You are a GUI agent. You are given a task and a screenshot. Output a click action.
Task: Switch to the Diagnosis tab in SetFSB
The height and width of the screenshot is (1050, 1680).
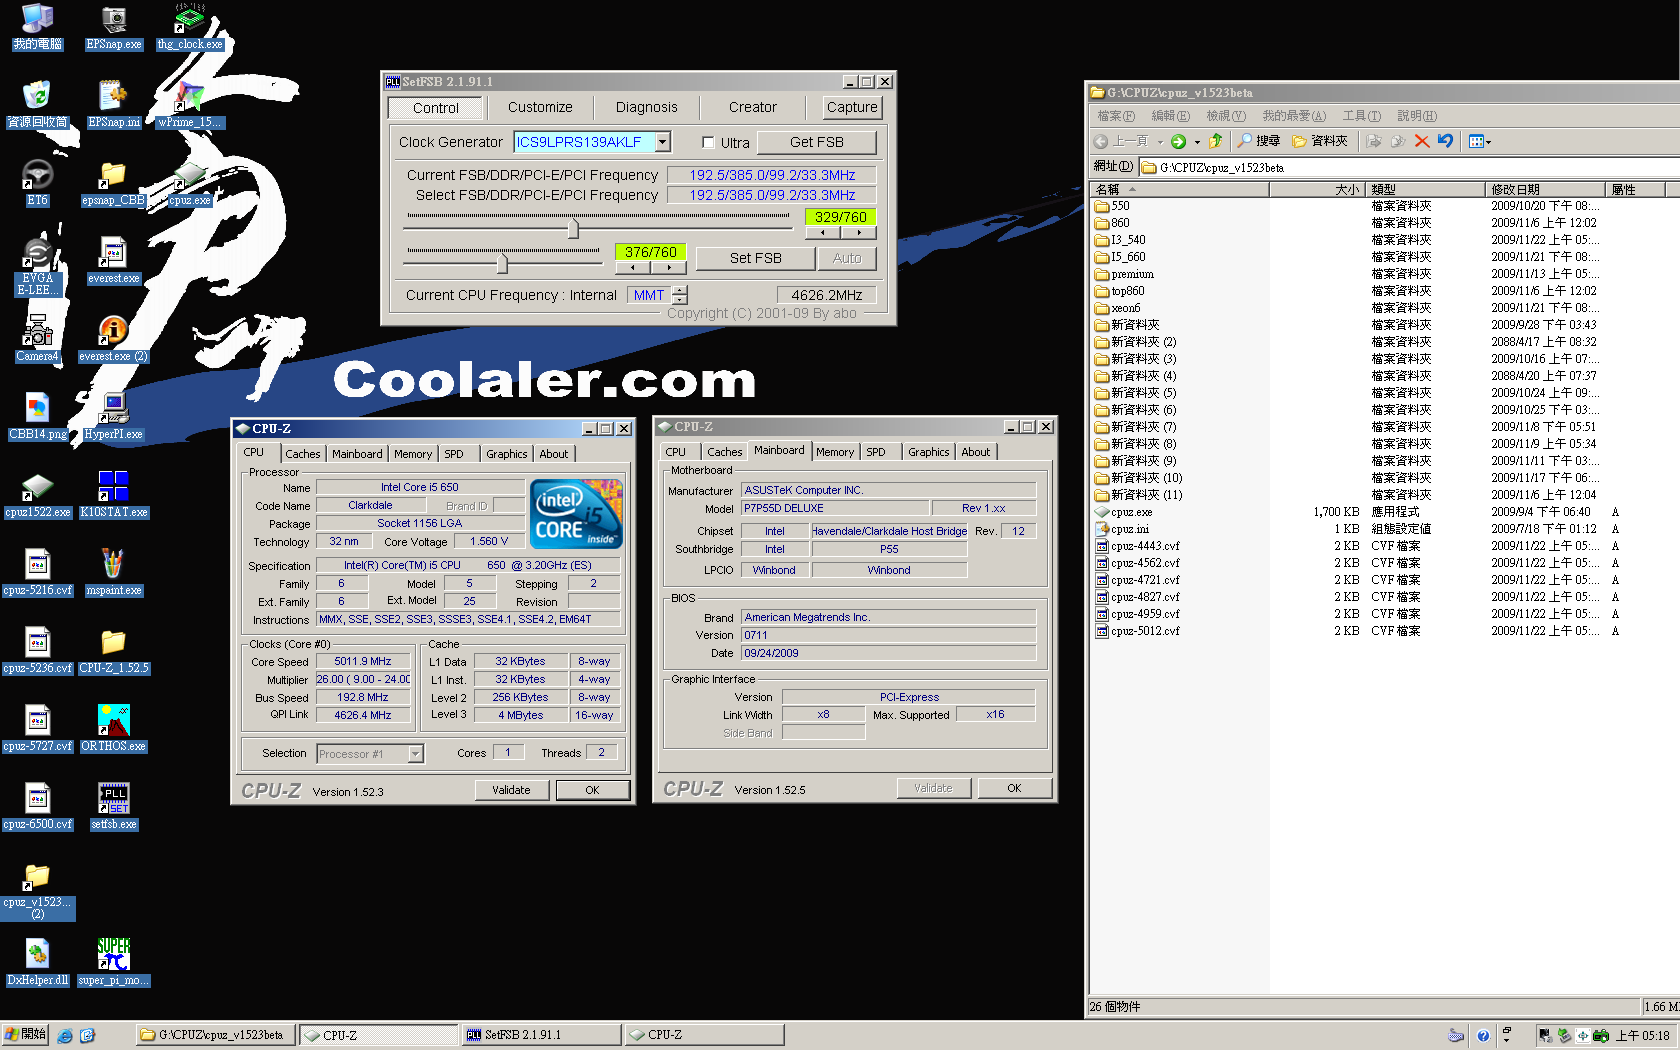pos(646,107)
